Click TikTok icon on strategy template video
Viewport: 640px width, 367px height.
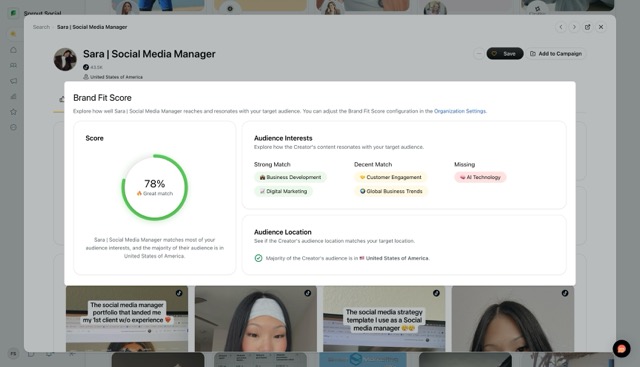(436, 293)
